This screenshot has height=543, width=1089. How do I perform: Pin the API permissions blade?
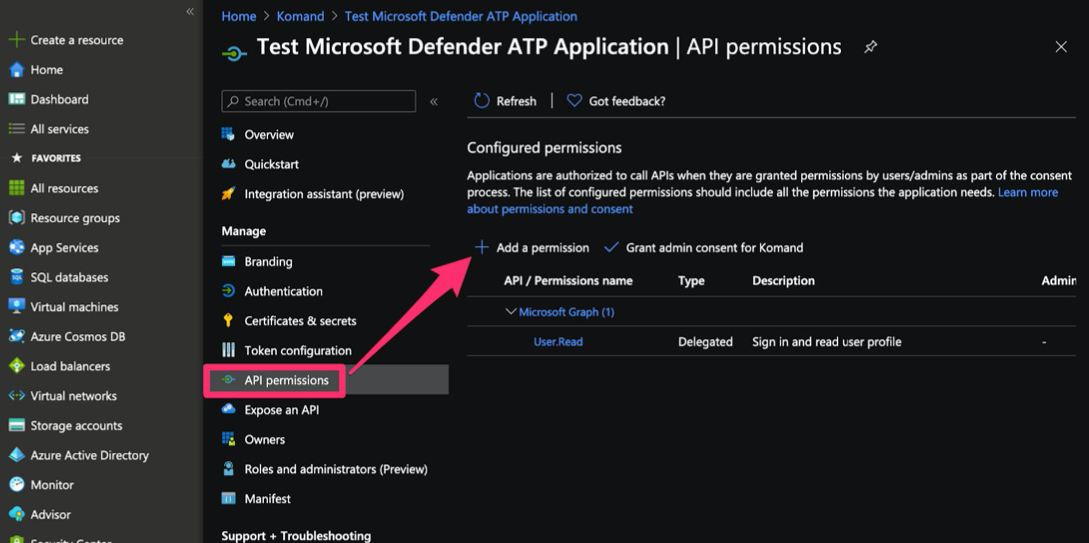pos(870,47)
